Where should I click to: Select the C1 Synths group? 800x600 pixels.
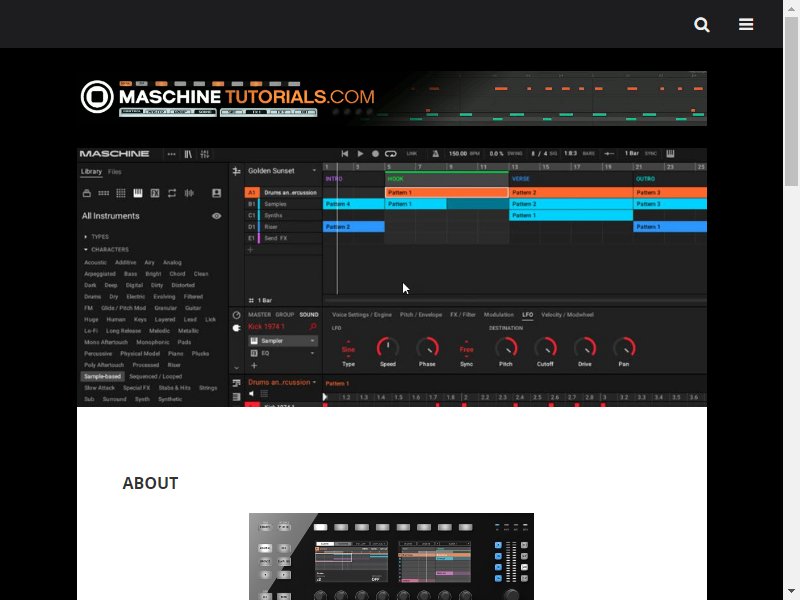pos(283,215)
